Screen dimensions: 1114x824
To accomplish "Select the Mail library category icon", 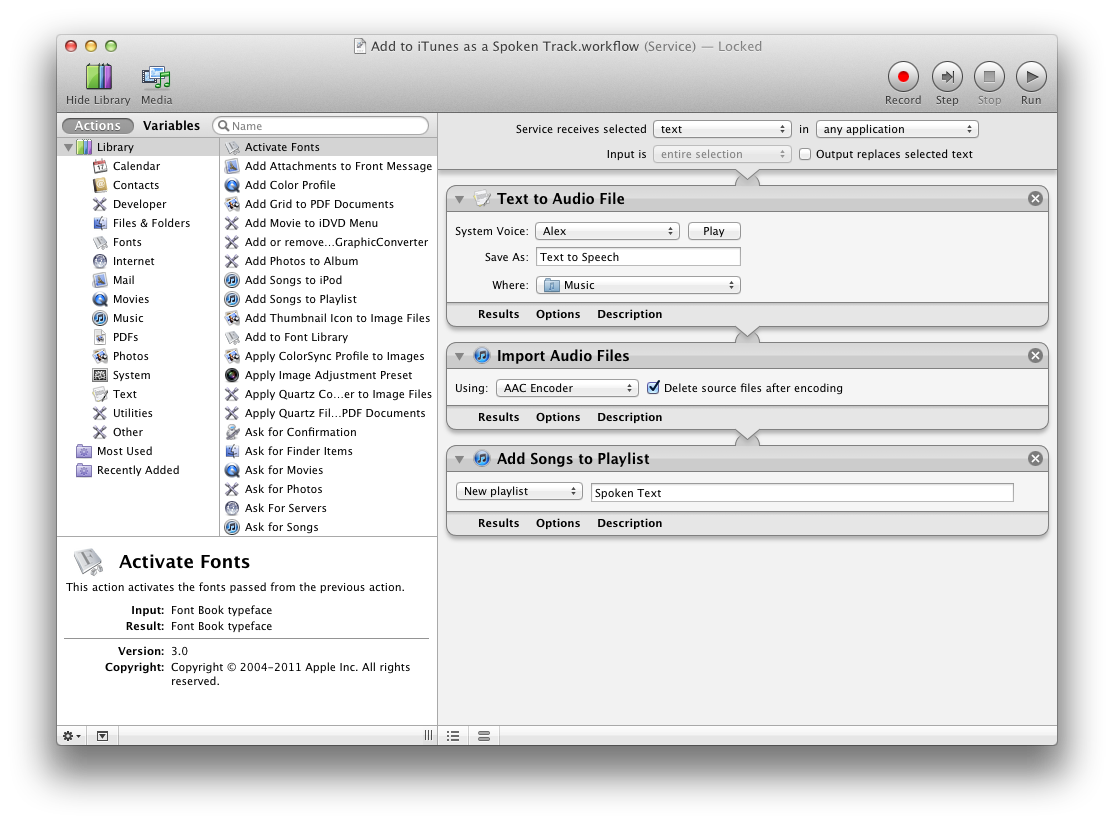I will point(100,281).
